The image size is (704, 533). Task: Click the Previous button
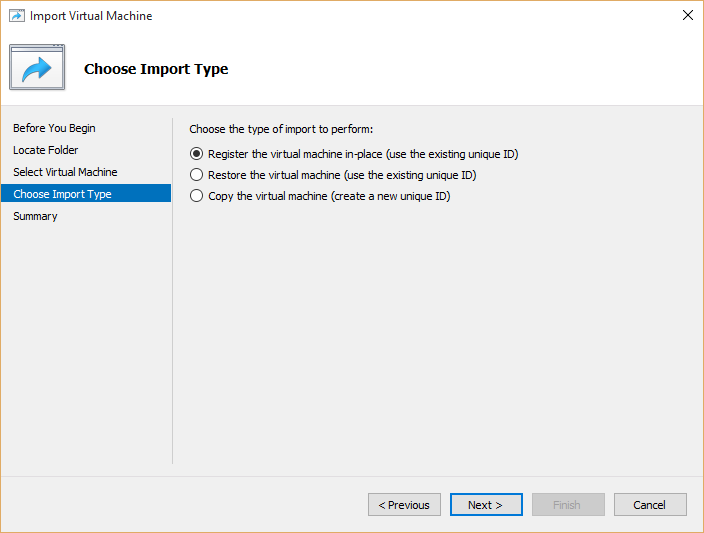[404, 505]
